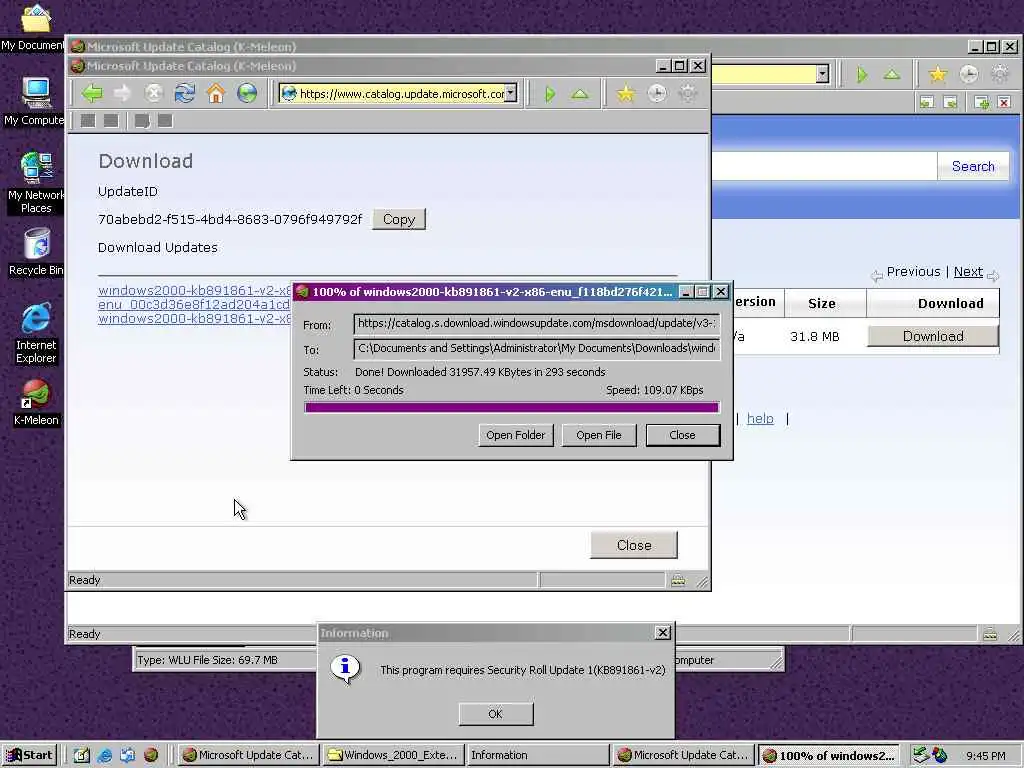Viewport: 1024px width, 768px height.
Task: Click Download button in catalog results table
Action: [x=933, y=336]
